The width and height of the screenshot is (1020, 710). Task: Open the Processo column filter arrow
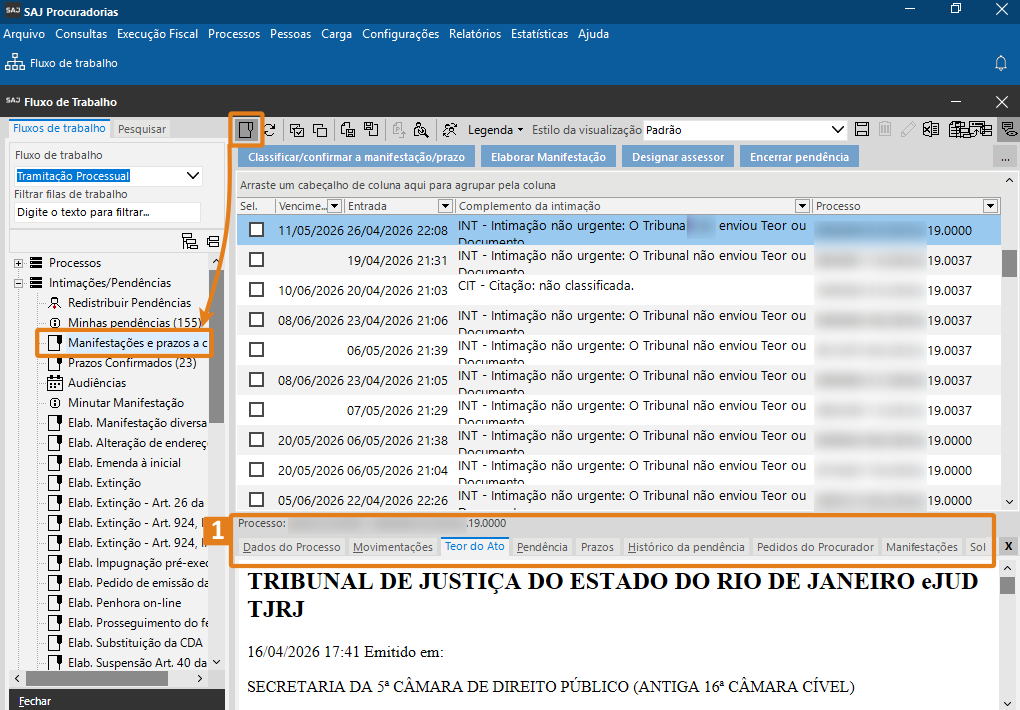990,206
